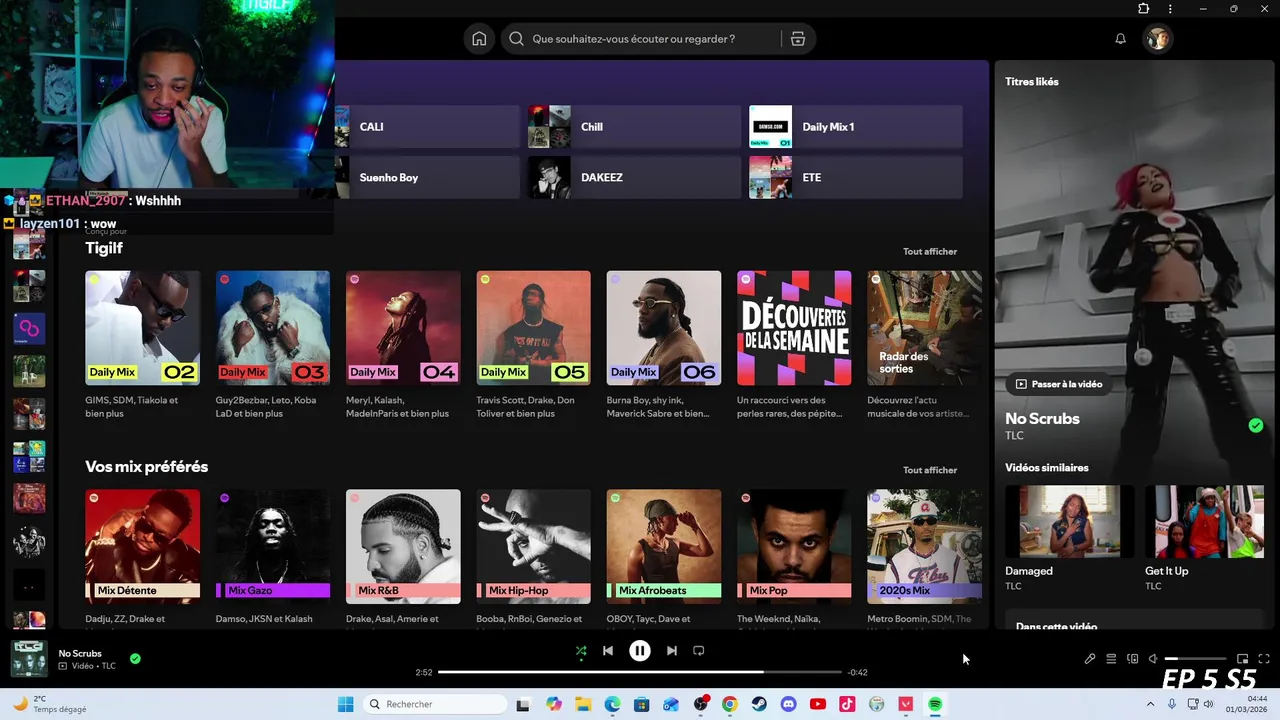Open the ETE playlist tile
1280x720 pixels.
(x=856, y=177)
